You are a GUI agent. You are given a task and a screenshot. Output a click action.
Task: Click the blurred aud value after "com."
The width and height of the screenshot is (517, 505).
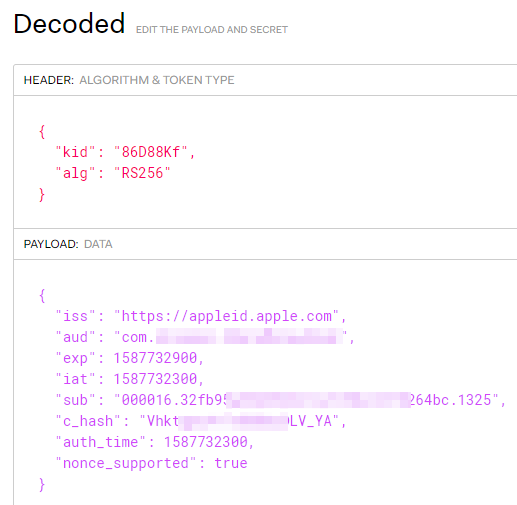click(249, 336)
